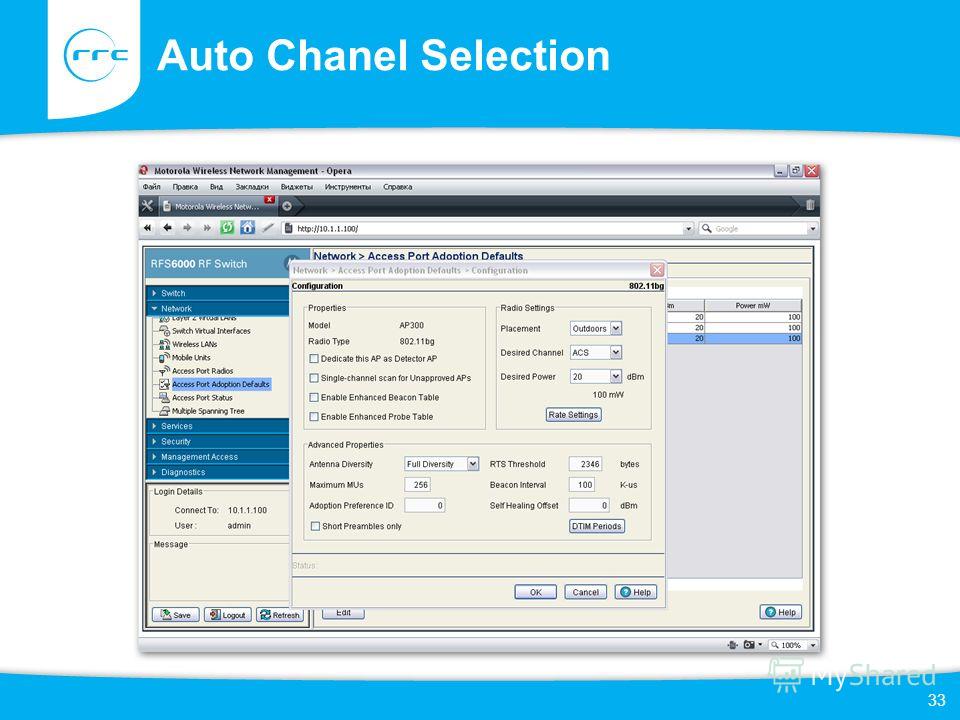Open the Desired Channel dropdown
Screen dimensions: 960x720
click(x=616, y=353)
